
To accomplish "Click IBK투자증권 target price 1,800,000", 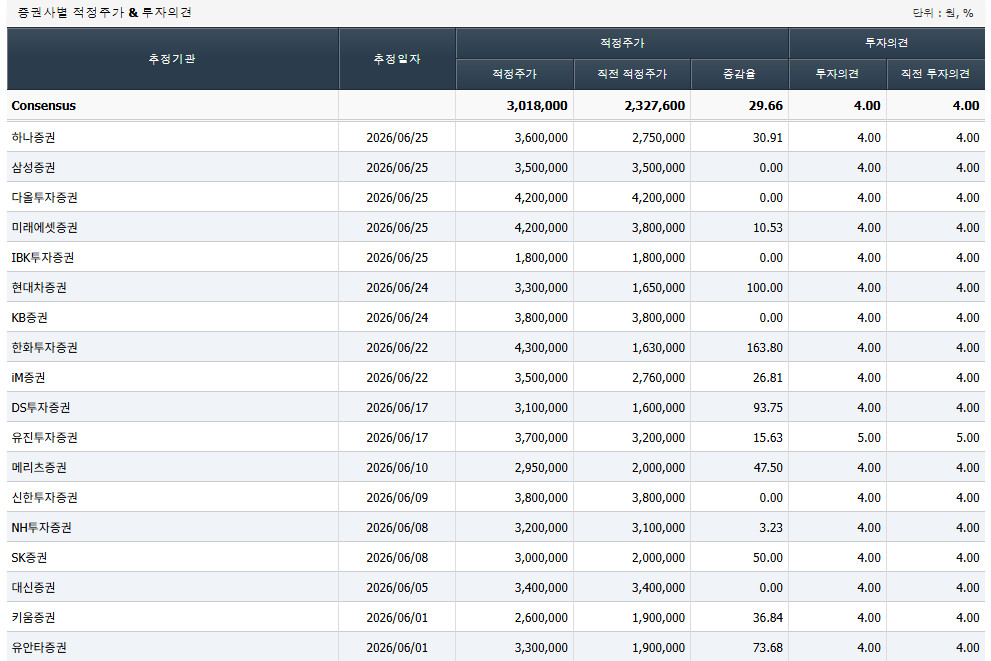I will [541, 257].
